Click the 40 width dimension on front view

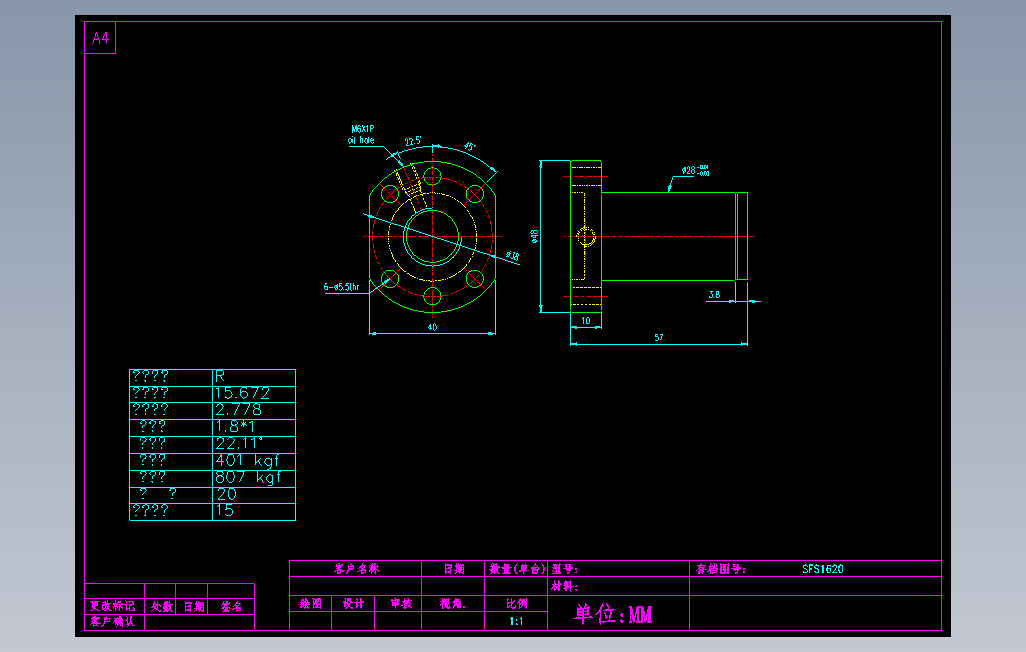[430, 328]
